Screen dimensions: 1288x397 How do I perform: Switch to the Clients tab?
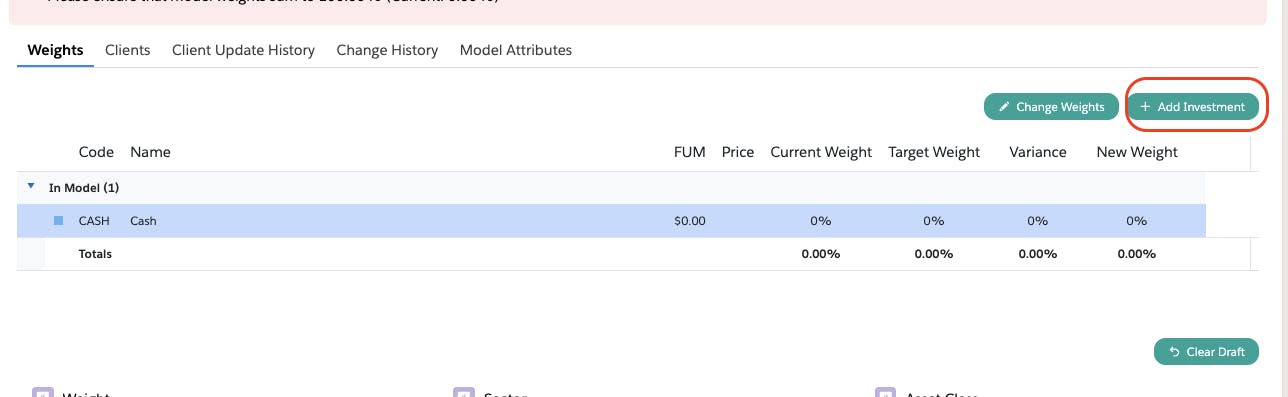[127, 50]
